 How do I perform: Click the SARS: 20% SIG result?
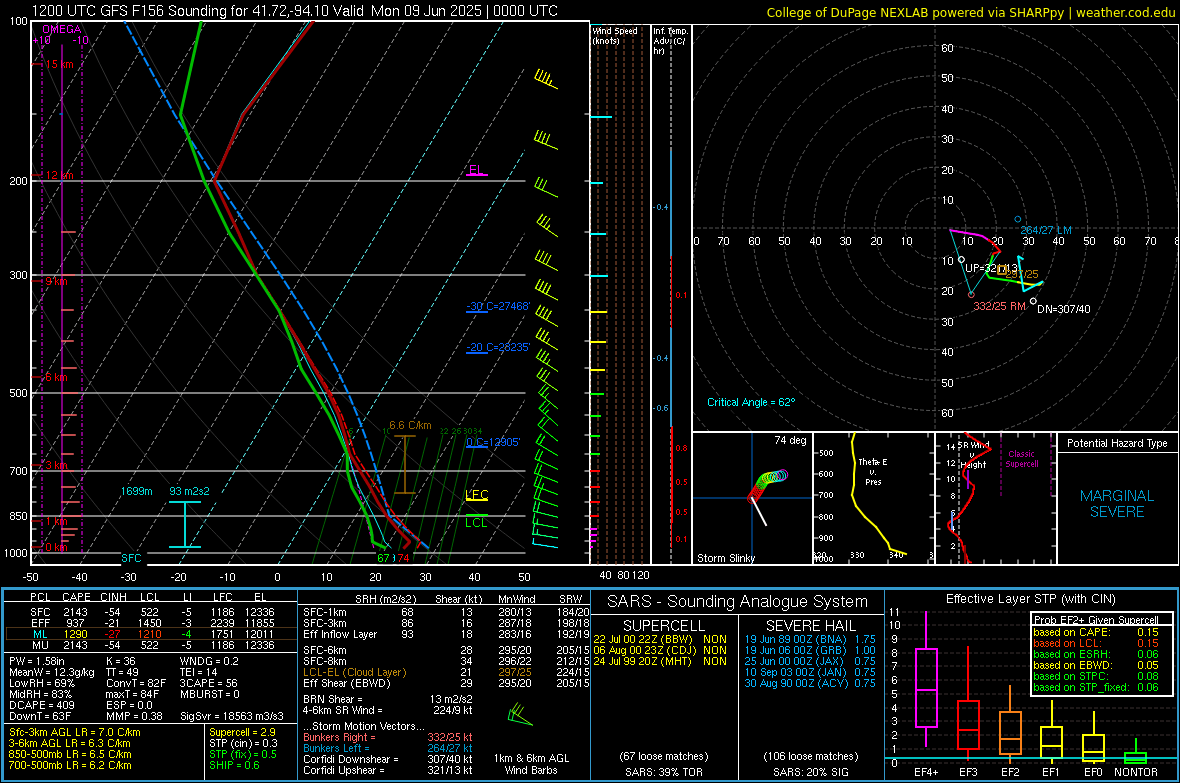point(810,772)
